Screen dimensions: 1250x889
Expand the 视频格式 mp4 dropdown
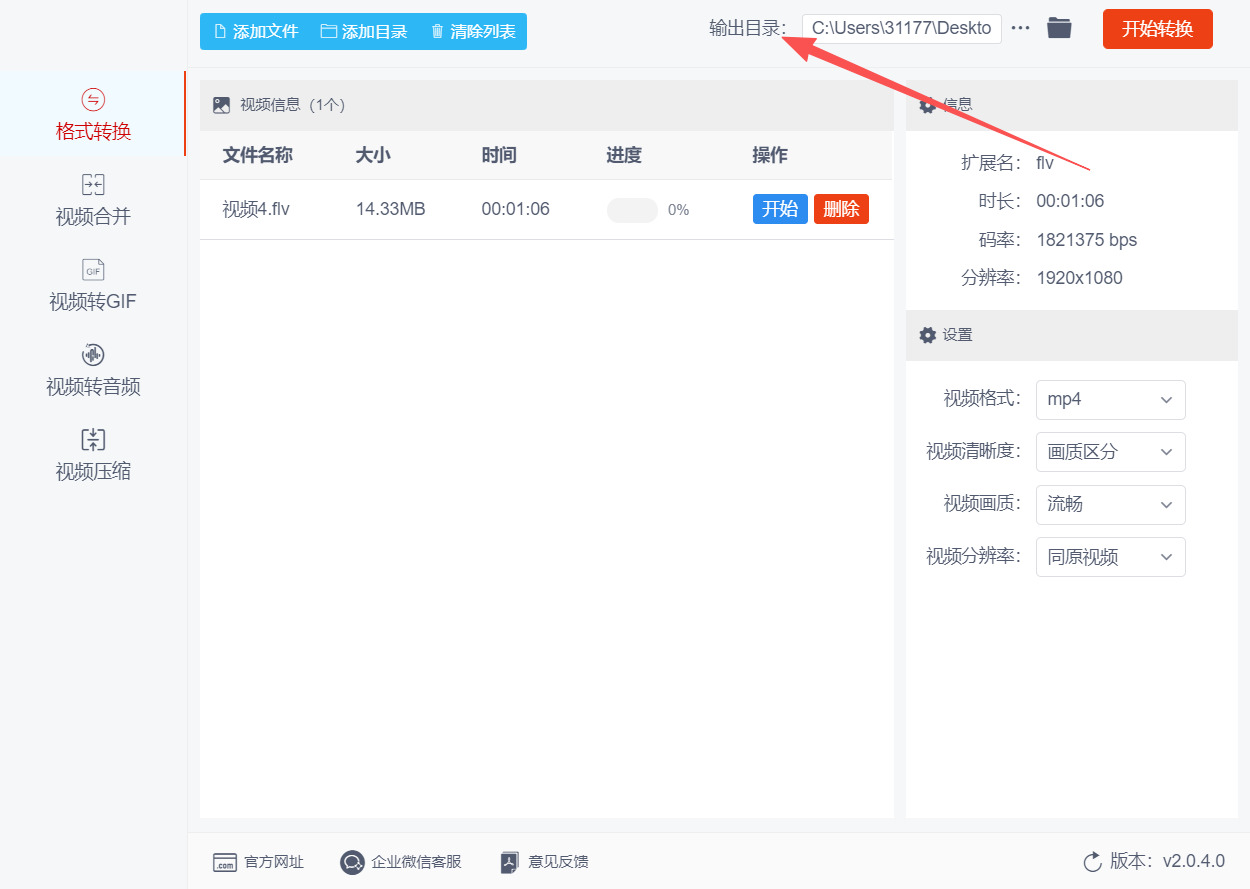pos(1110,400)
